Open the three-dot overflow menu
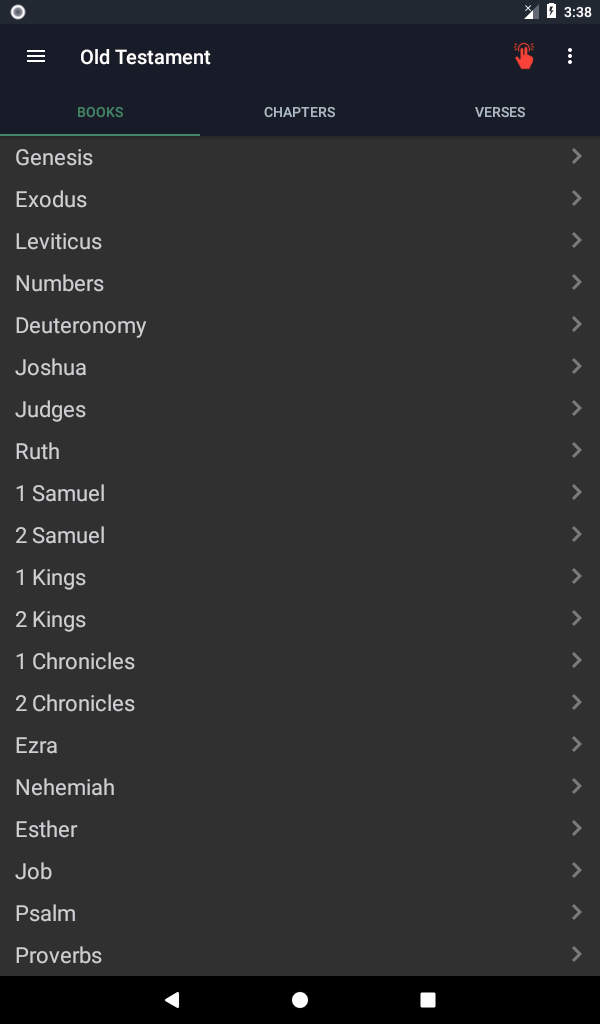This screenshot has width=600, height=1024. 570,57
